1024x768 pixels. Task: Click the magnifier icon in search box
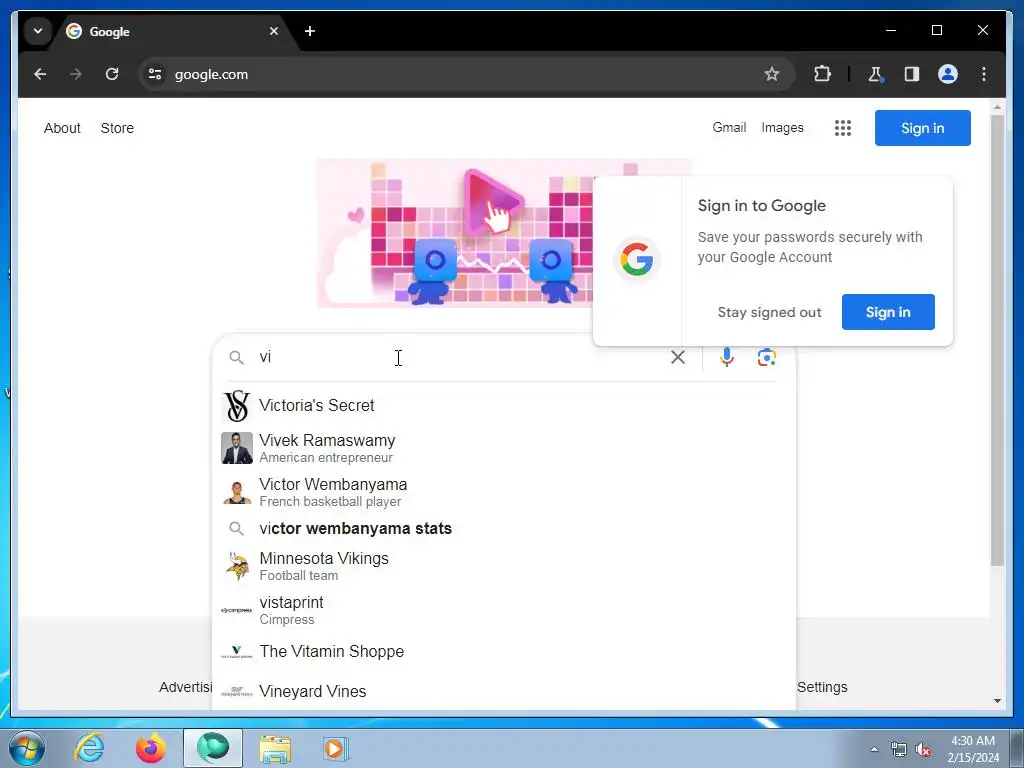(236, 358)
